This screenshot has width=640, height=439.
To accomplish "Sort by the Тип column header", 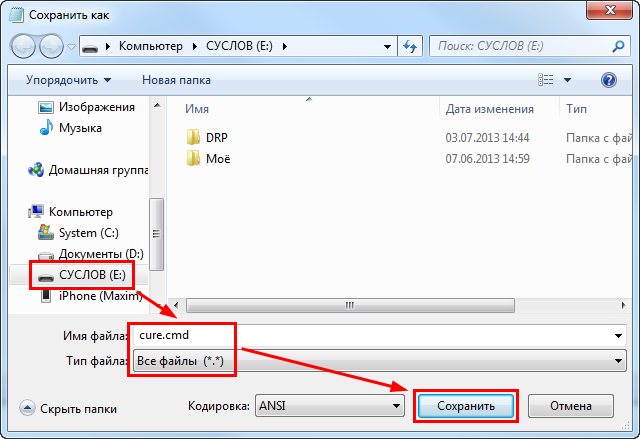I will pos(576,109).
